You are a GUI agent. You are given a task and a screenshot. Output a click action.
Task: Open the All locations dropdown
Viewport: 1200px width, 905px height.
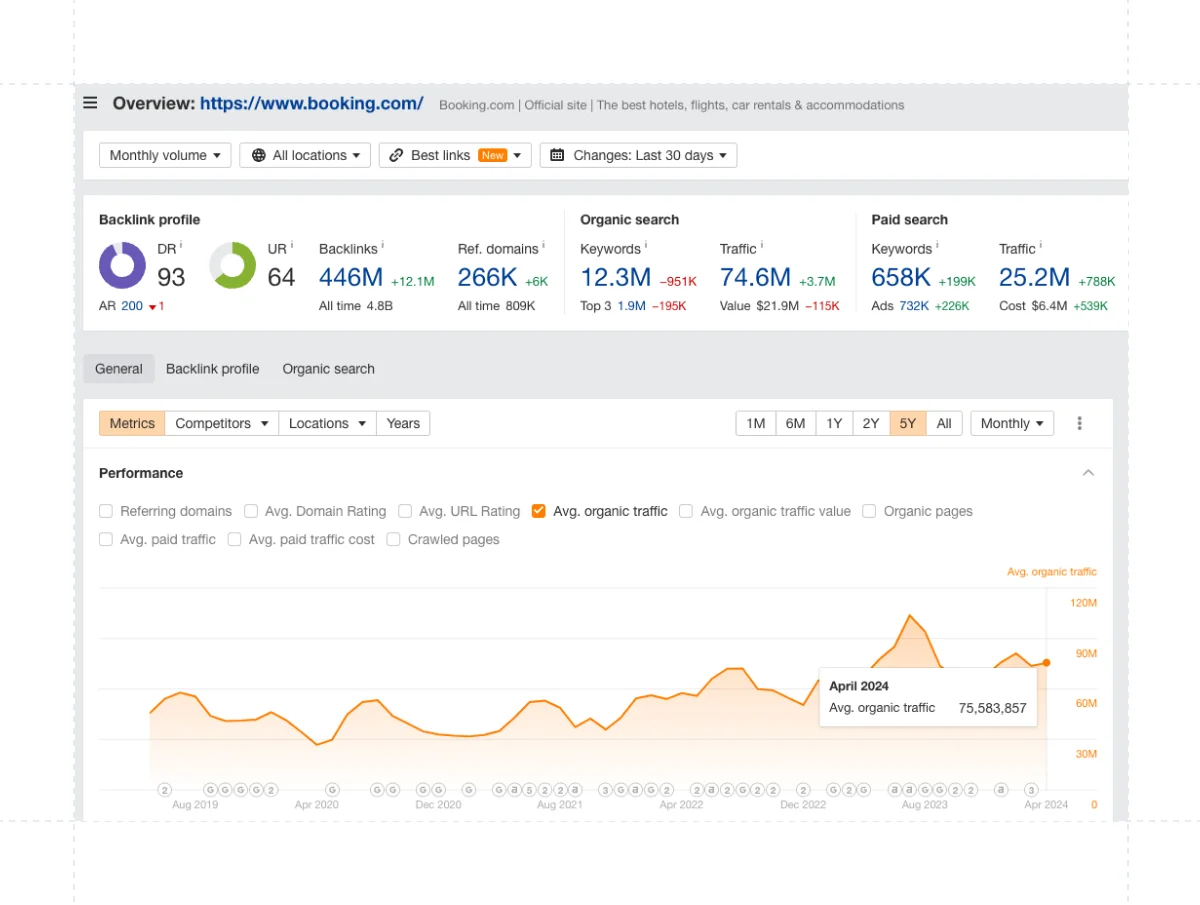coord(305,155)
